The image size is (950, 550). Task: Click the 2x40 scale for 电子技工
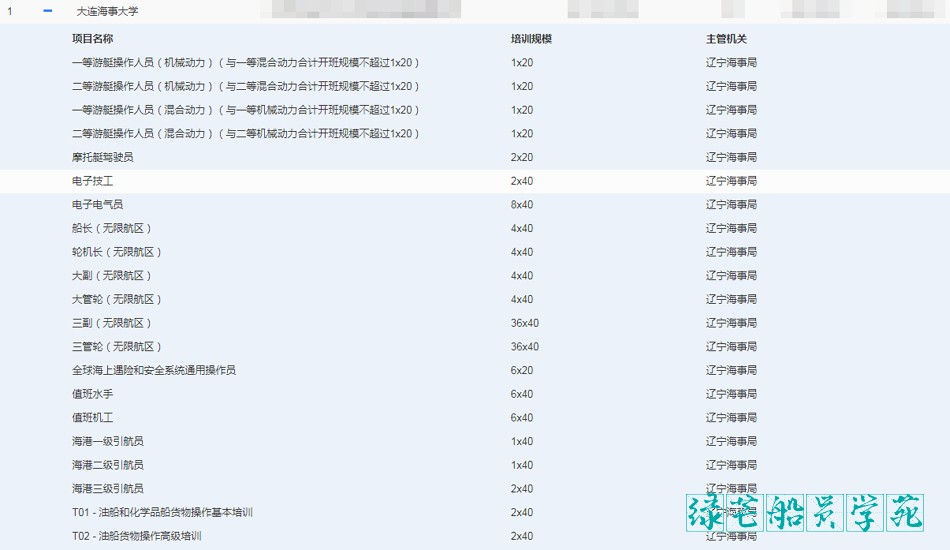[x=522, y=181]
